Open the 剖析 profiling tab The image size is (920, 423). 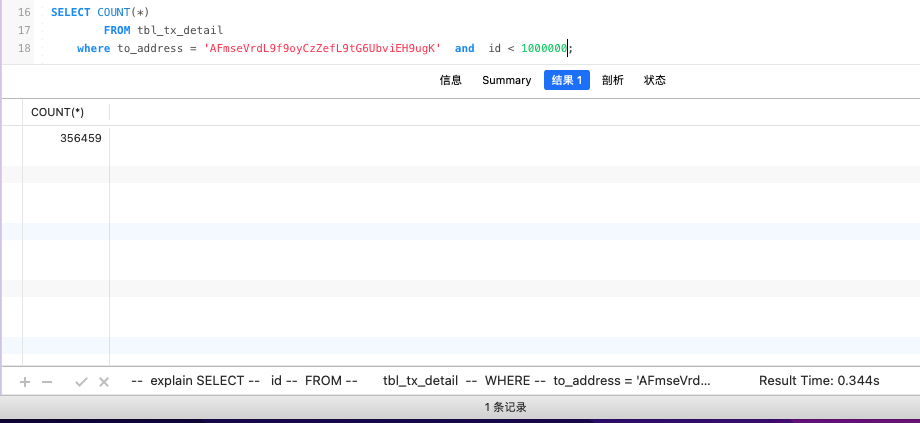pyautogui.click(x=613, y=80)
